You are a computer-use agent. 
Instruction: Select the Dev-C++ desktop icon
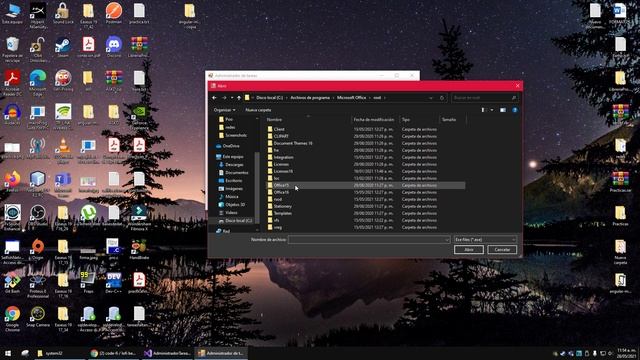pos(114,284)
